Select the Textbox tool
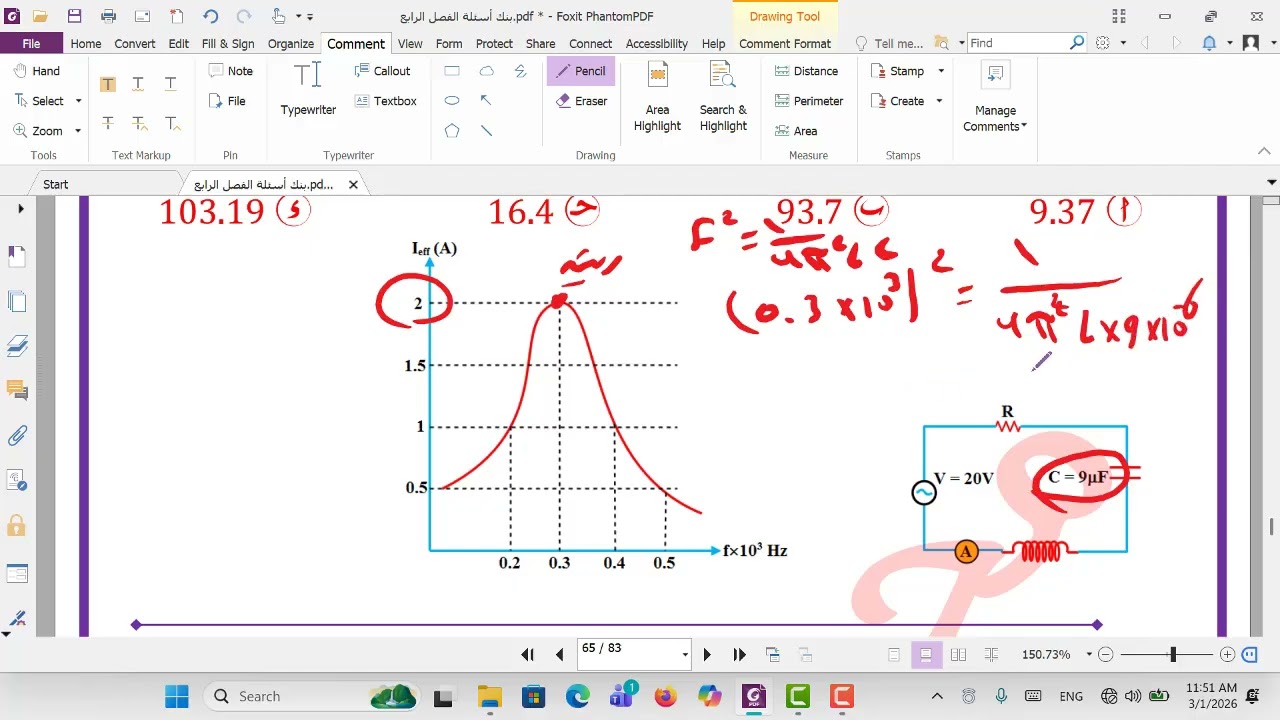1280x720 pixels. [385, 101]
